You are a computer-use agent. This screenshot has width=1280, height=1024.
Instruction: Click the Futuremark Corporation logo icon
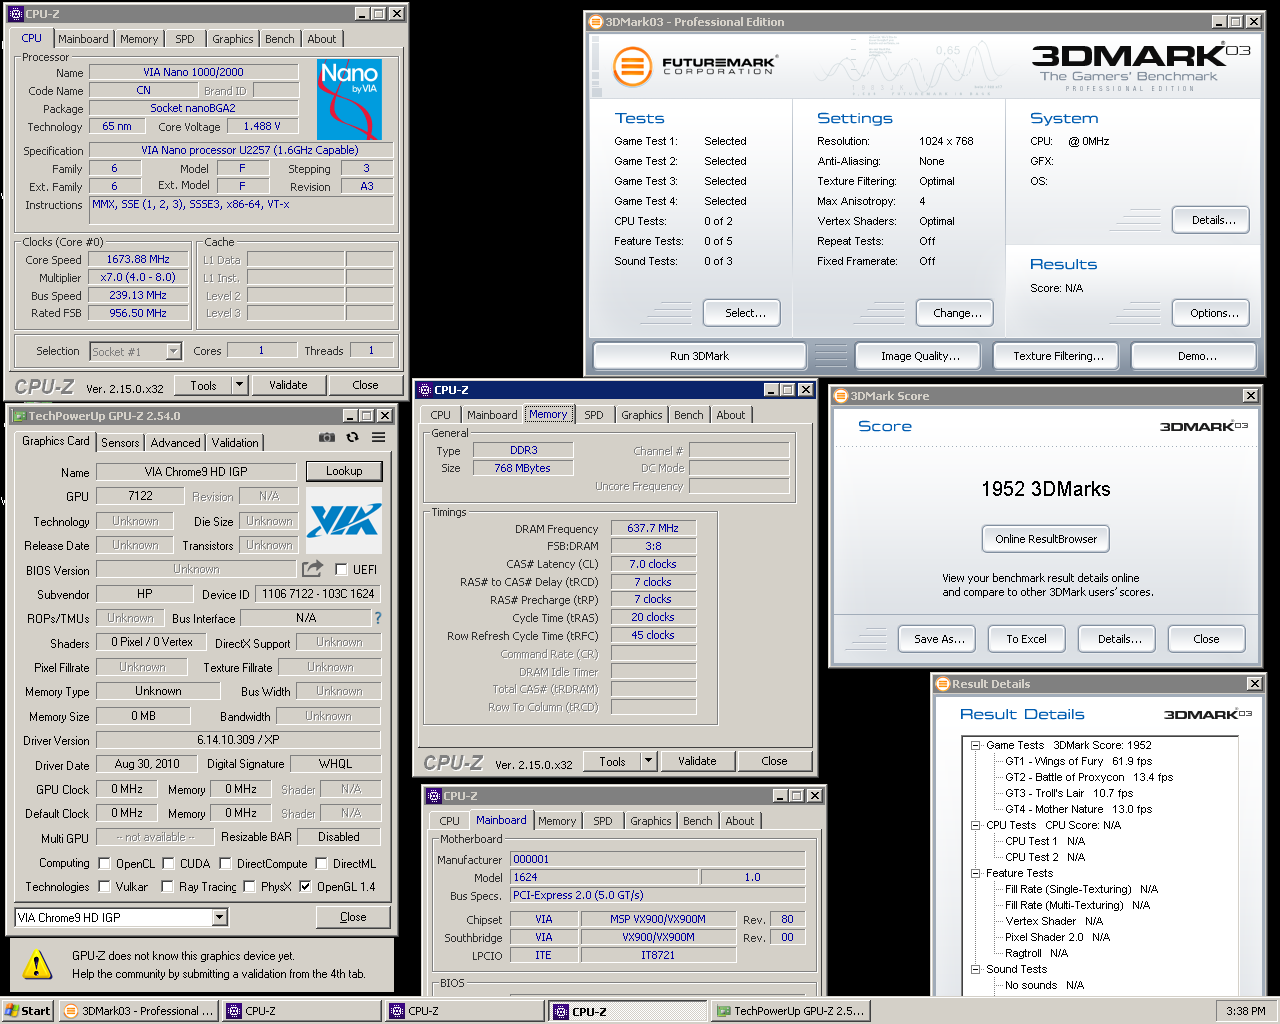(632, 67)
